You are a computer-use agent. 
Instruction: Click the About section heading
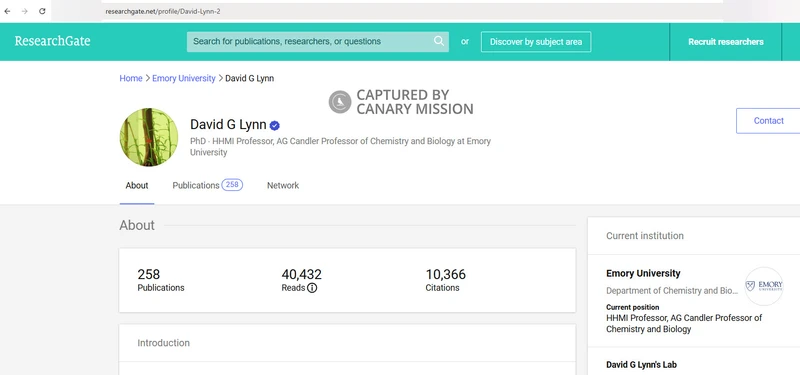(x=137, y=226)
